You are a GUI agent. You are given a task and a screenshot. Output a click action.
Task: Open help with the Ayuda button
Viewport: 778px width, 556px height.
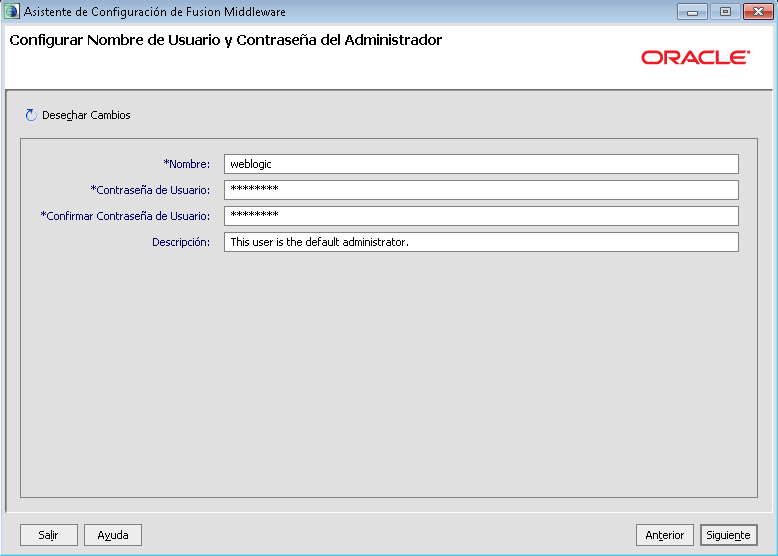pos(113,535)
